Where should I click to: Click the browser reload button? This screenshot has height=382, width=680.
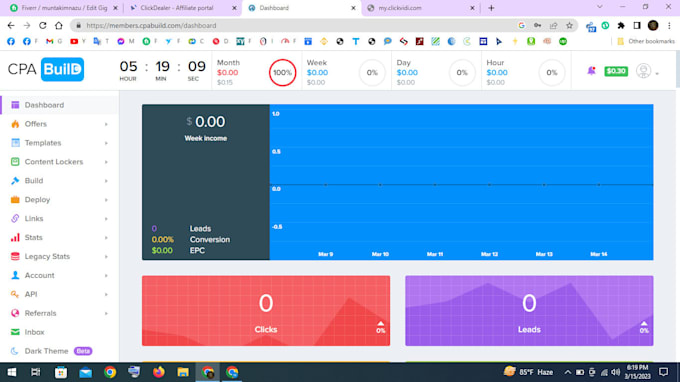42,26
